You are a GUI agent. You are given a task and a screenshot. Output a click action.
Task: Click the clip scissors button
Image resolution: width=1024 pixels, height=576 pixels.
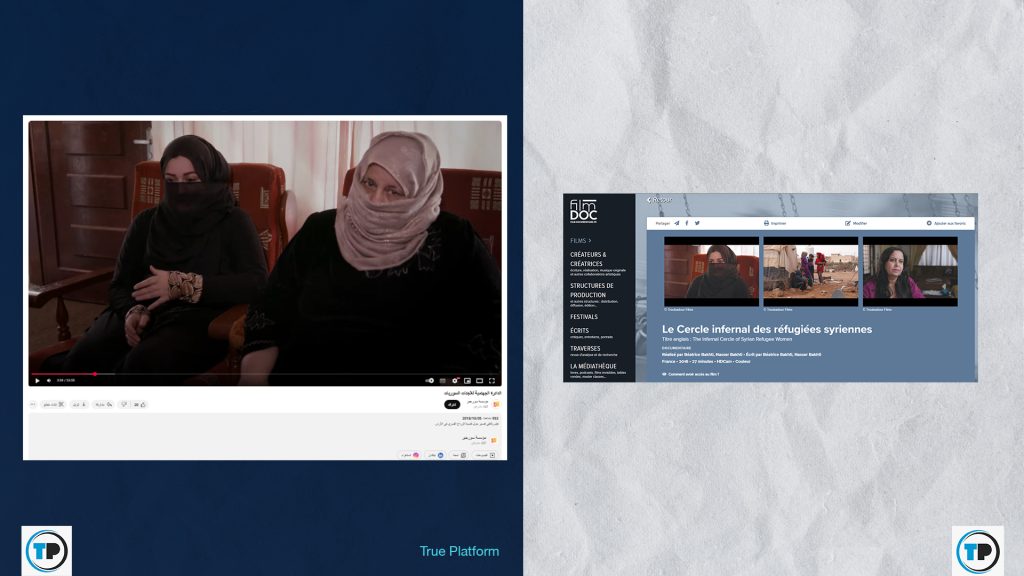click(53, 405)
